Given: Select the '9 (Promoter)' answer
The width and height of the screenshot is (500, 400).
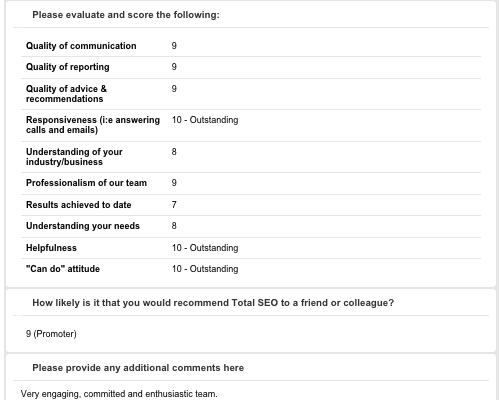Looking at the screenshot, I should coord(51,334).
